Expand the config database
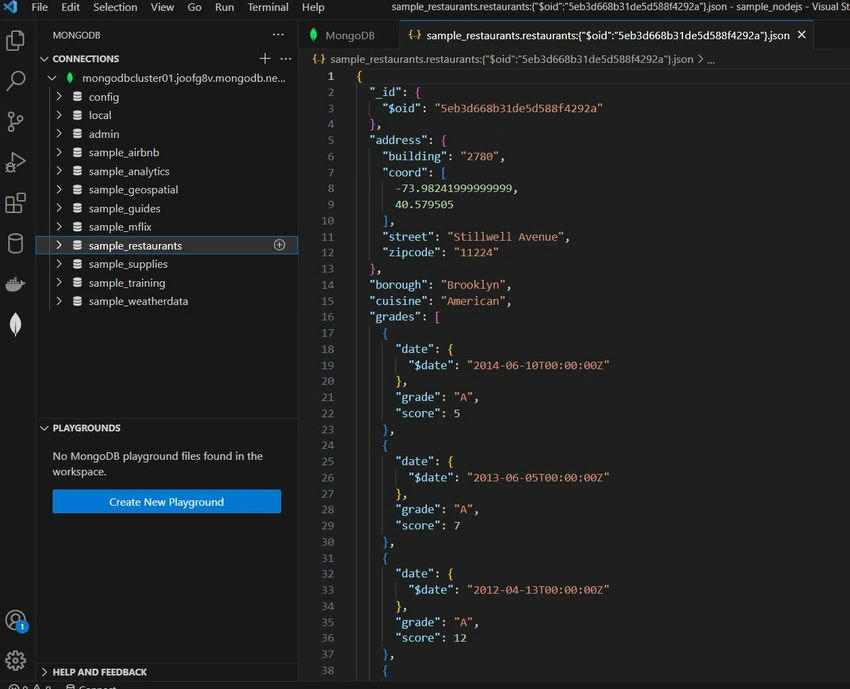The image size is (850, 689). point(59,96)
